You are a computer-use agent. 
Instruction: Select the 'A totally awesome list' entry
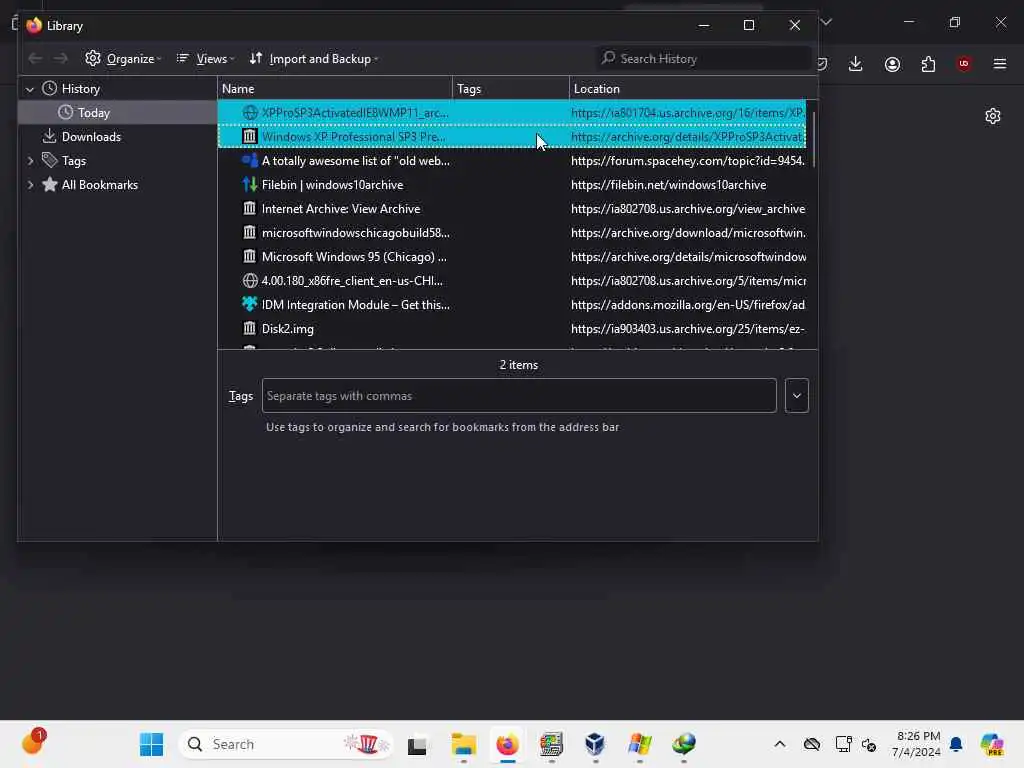click(x=512, y=161)
